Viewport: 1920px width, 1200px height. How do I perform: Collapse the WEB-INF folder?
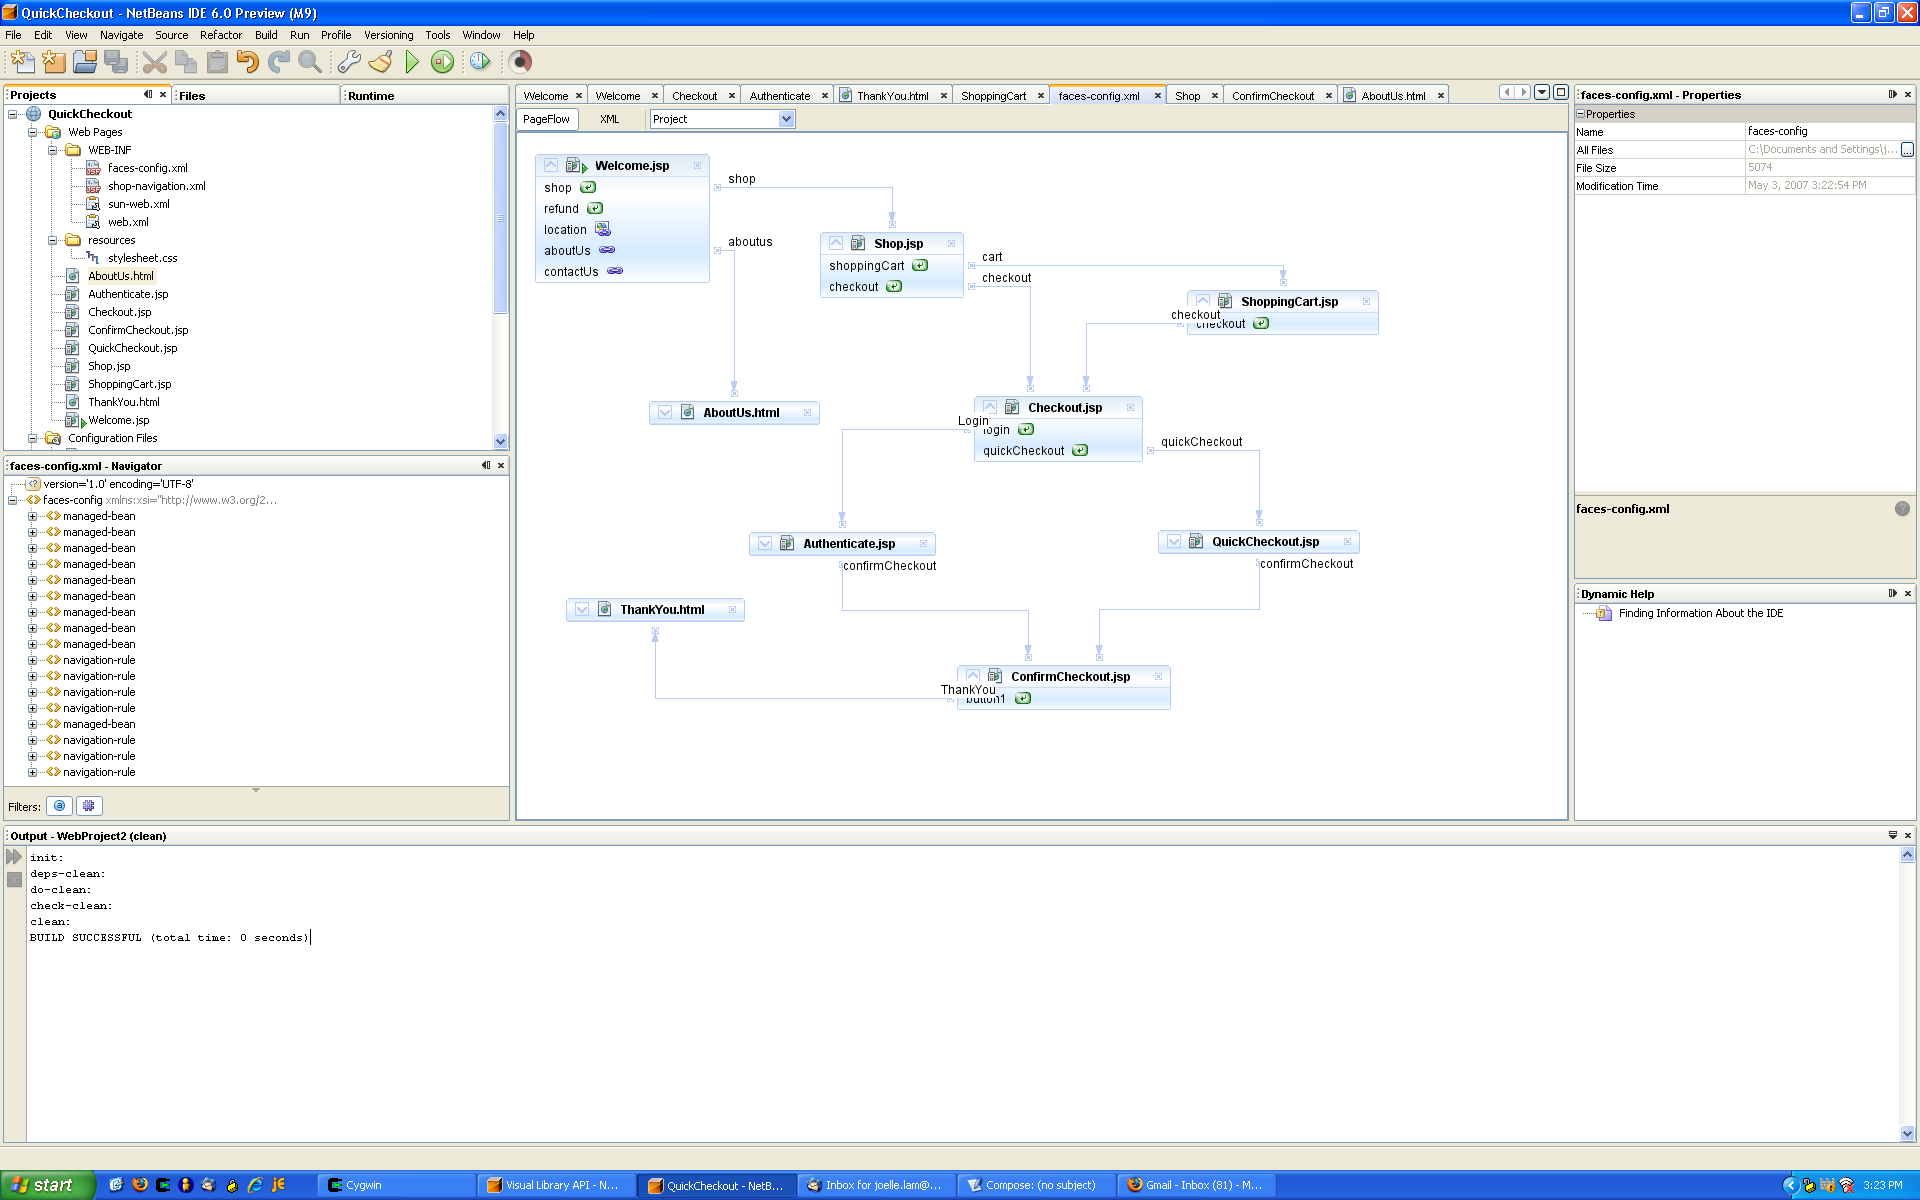pos(53,150)
